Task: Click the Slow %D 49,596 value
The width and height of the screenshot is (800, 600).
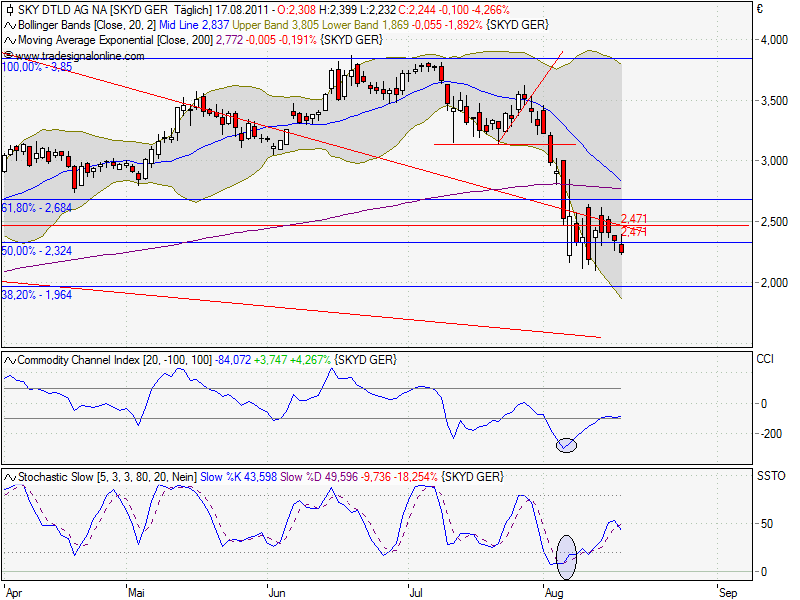Action: (x=319, y=477)
